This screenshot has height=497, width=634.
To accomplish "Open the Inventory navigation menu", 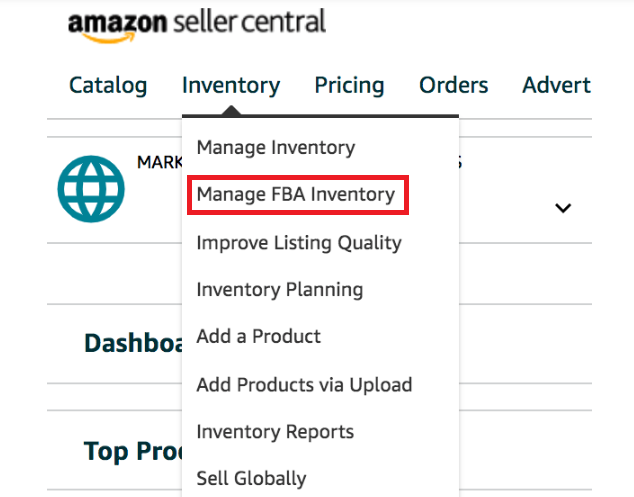I will point(231,86).
